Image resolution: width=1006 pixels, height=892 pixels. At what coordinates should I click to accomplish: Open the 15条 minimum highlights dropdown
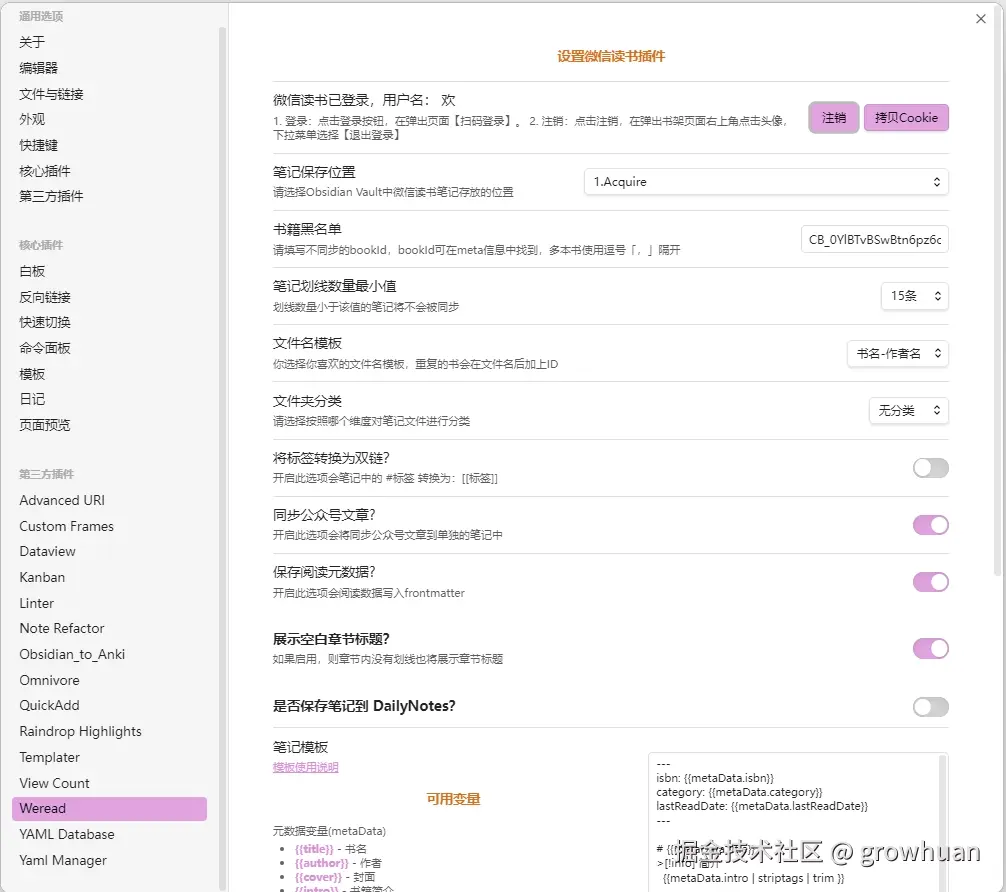click(915, 296)
